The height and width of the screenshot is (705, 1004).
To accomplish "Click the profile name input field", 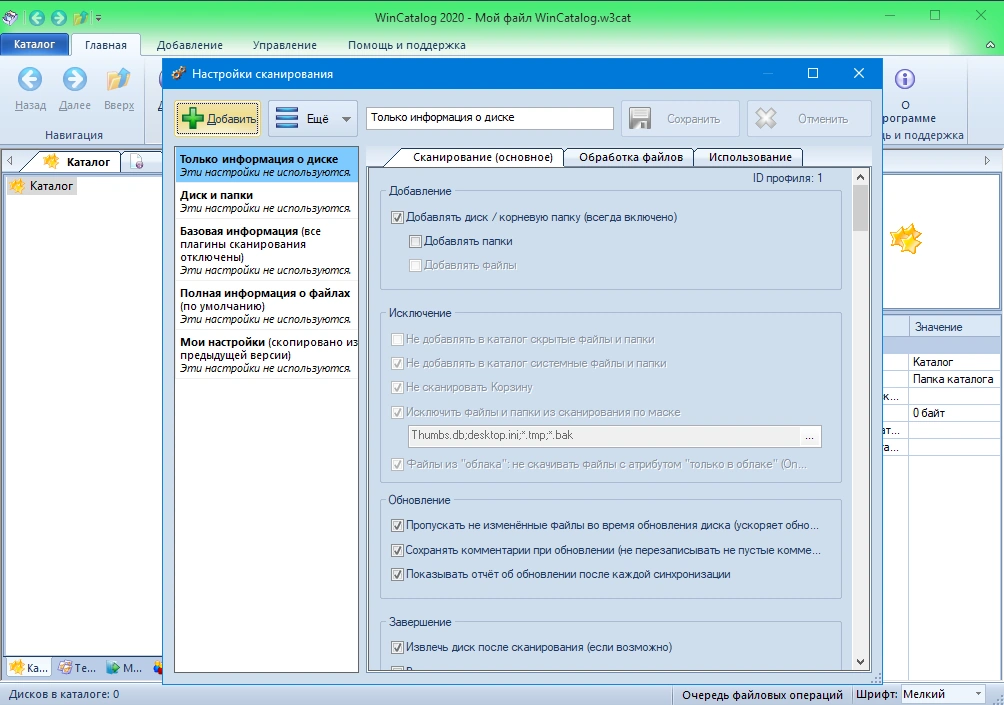I will (490, 118).
